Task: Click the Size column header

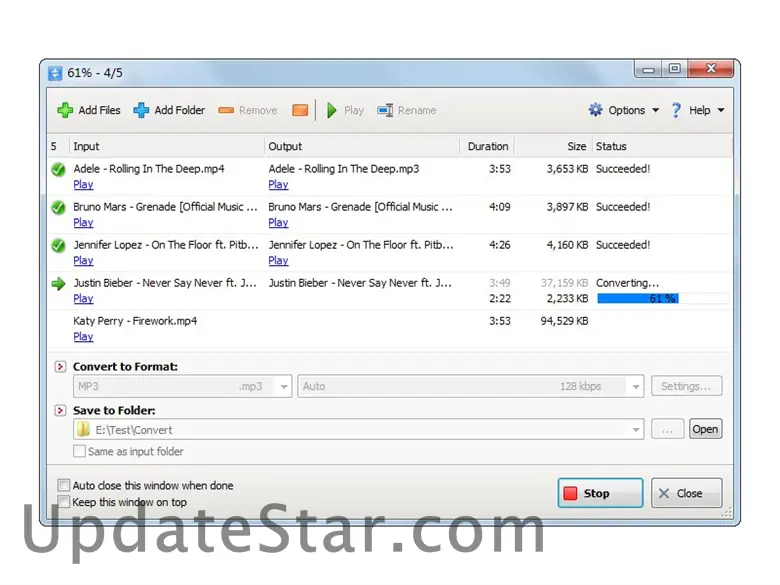Action: coord(553,146)
